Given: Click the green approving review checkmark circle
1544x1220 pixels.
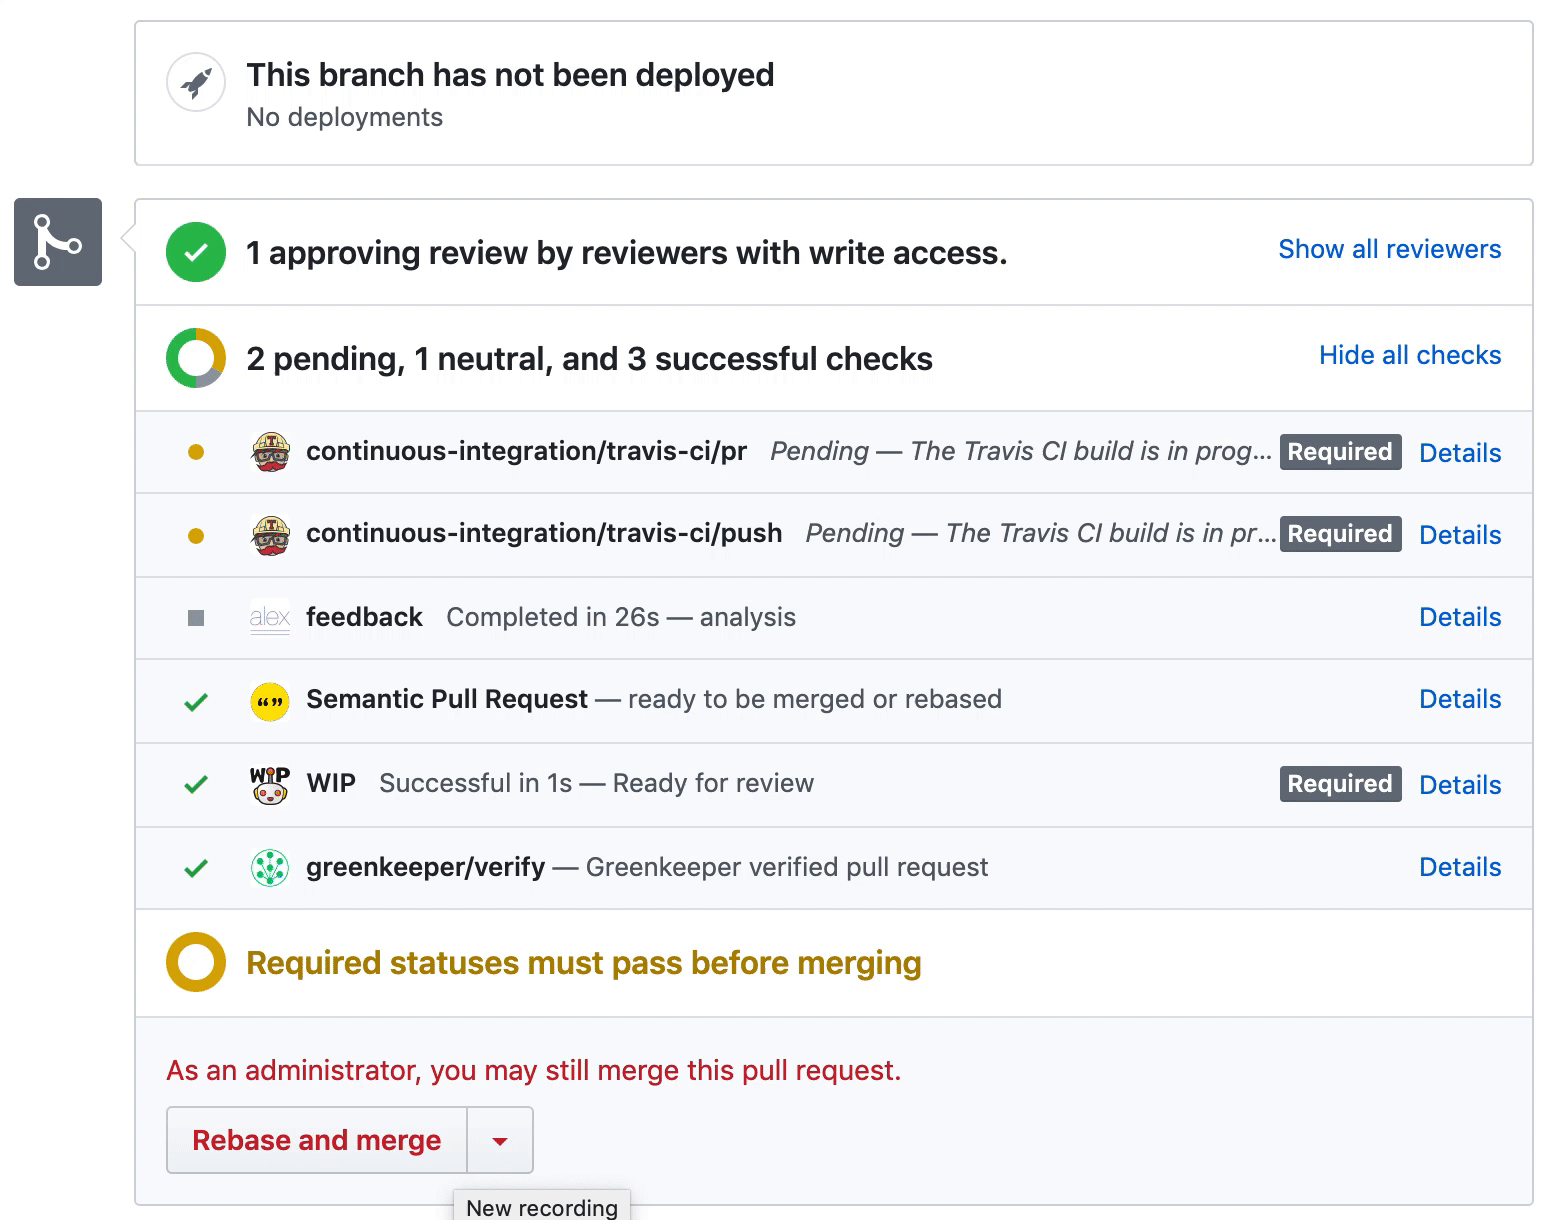Looking at the screenshot, I should (195, 252).
